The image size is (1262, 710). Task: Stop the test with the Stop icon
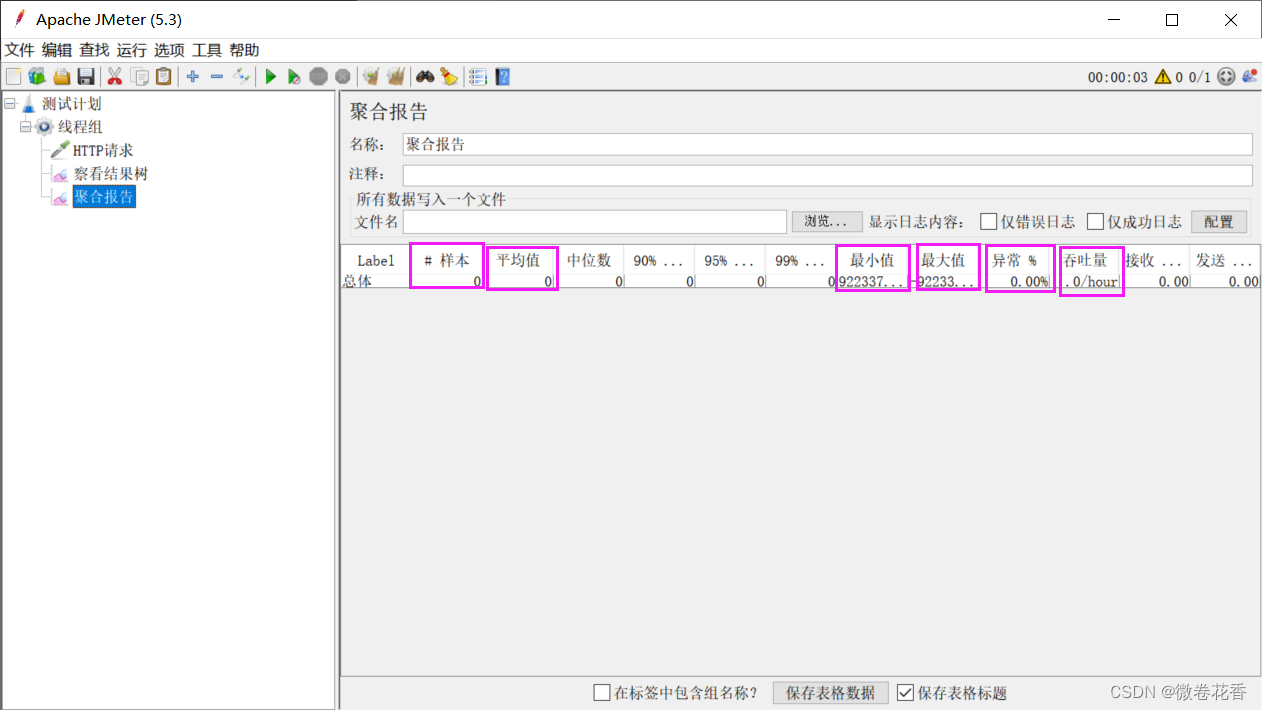point(319,76)
